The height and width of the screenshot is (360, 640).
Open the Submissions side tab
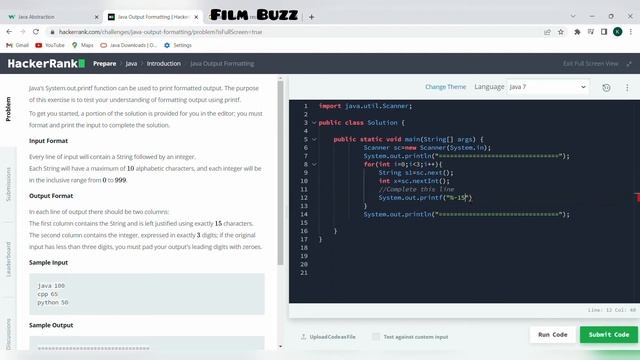tap(8, 184)
